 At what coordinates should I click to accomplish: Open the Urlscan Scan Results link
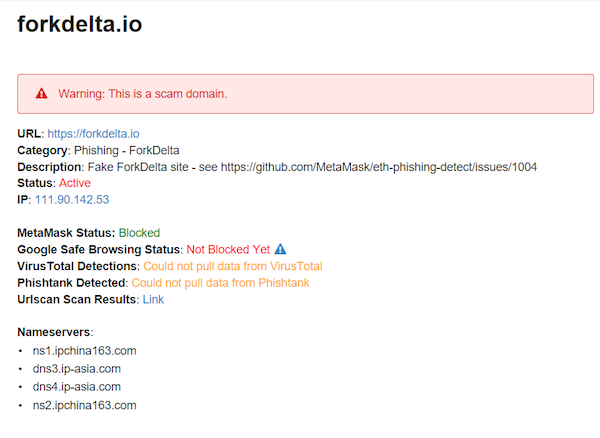pos(153,299)
